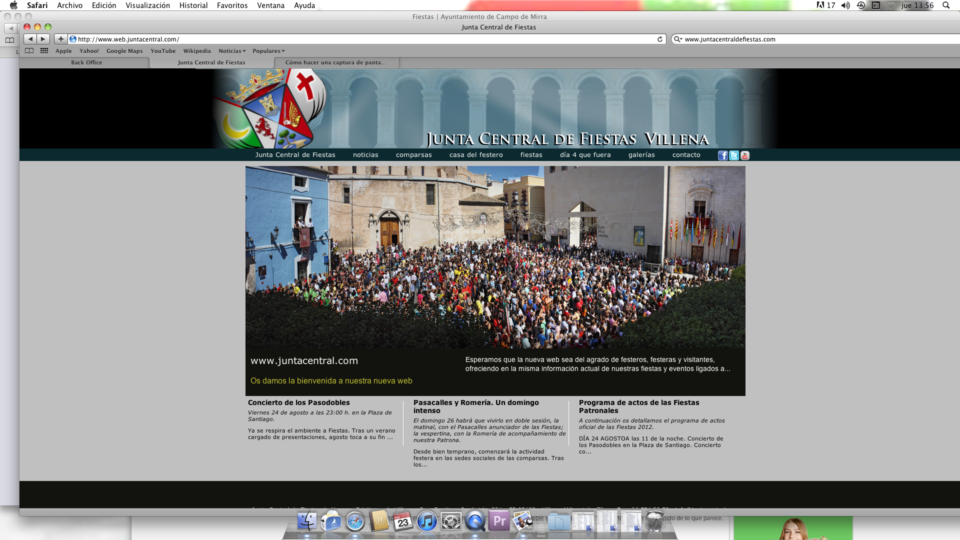Expand the Noticias bookmarks dropdown

(232, 51)
